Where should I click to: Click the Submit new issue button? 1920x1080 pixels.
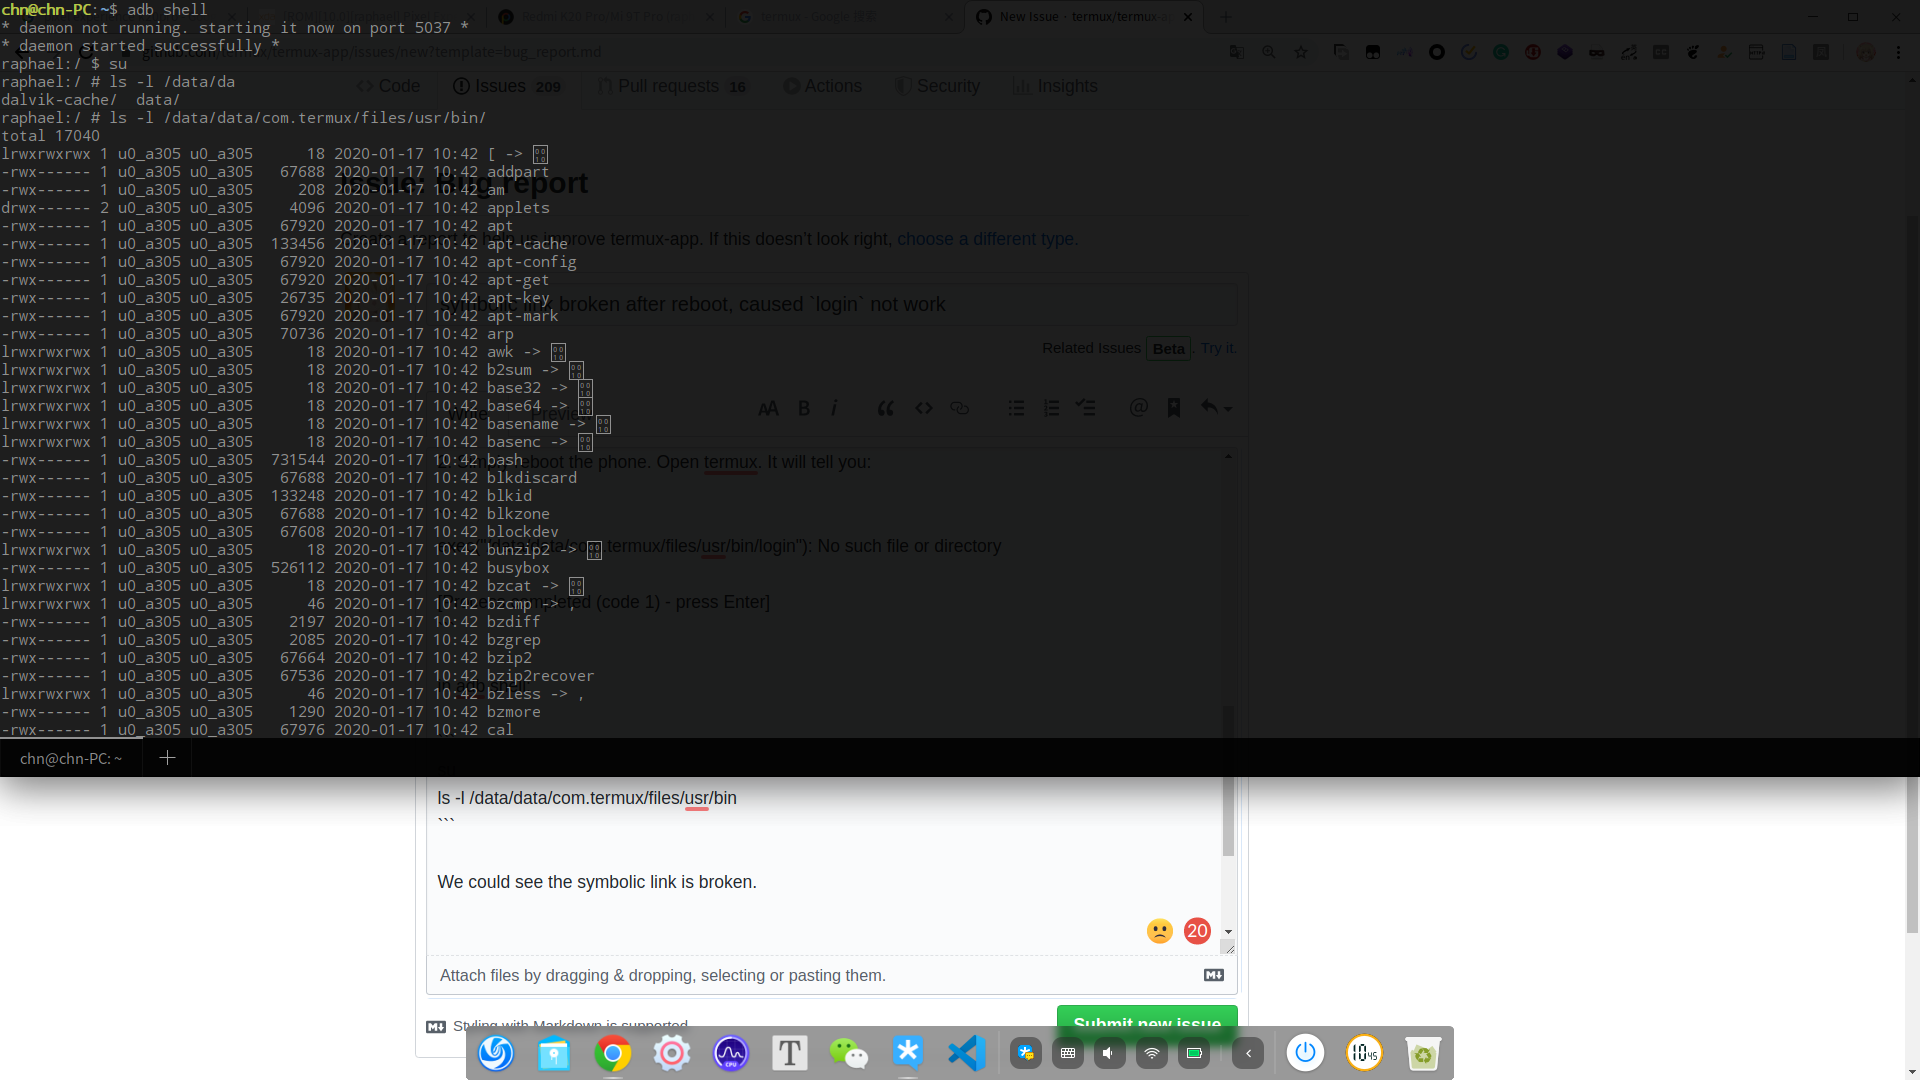tap(1146, 1024)
